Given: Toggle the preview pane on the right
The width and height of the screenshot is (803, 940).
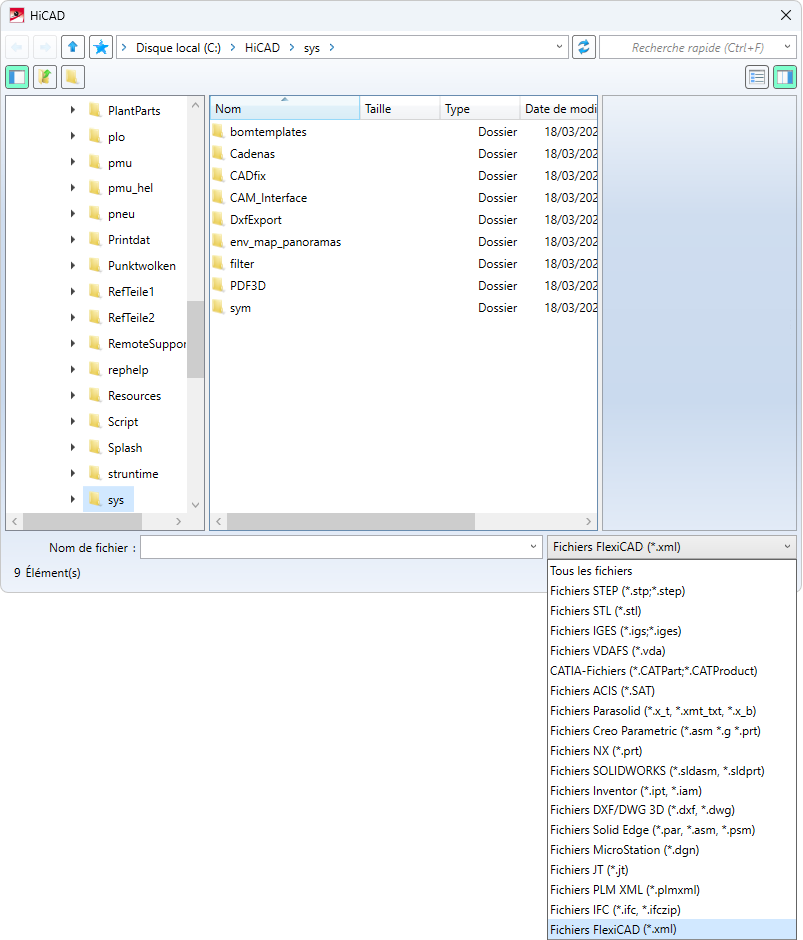Looking at the screenshot, I should pyautogui.click(x=784, y=77).
